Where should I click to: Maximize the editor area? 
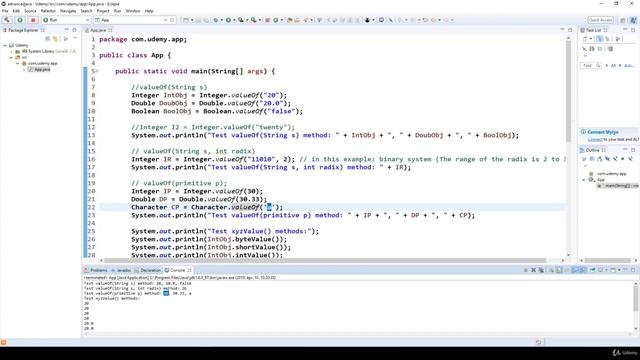(570, 30)
